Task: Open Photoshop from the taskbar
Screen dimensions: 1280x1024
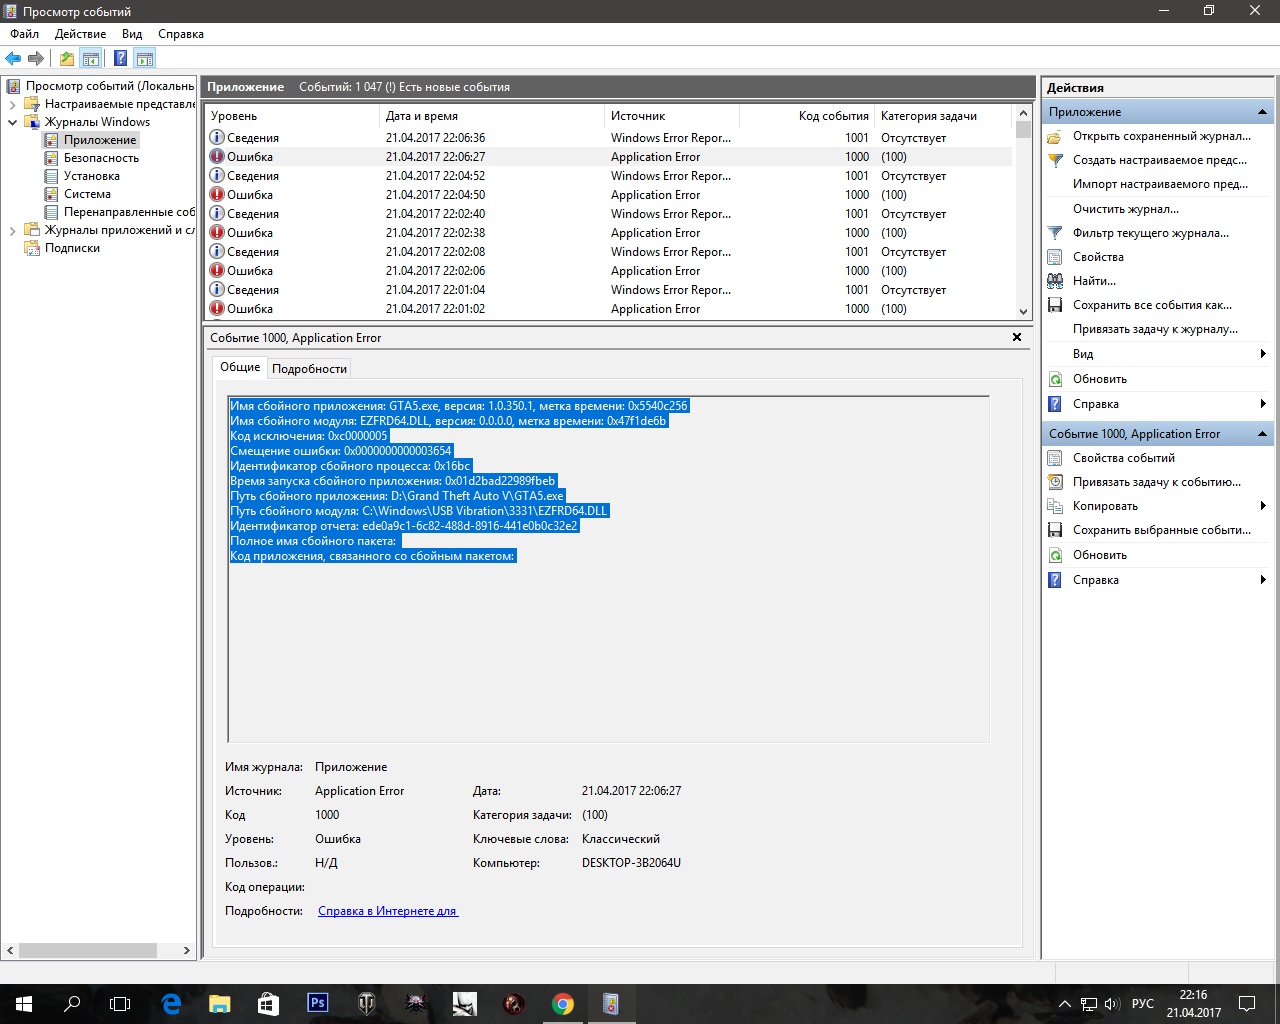Action: [x=318, y=1003]
